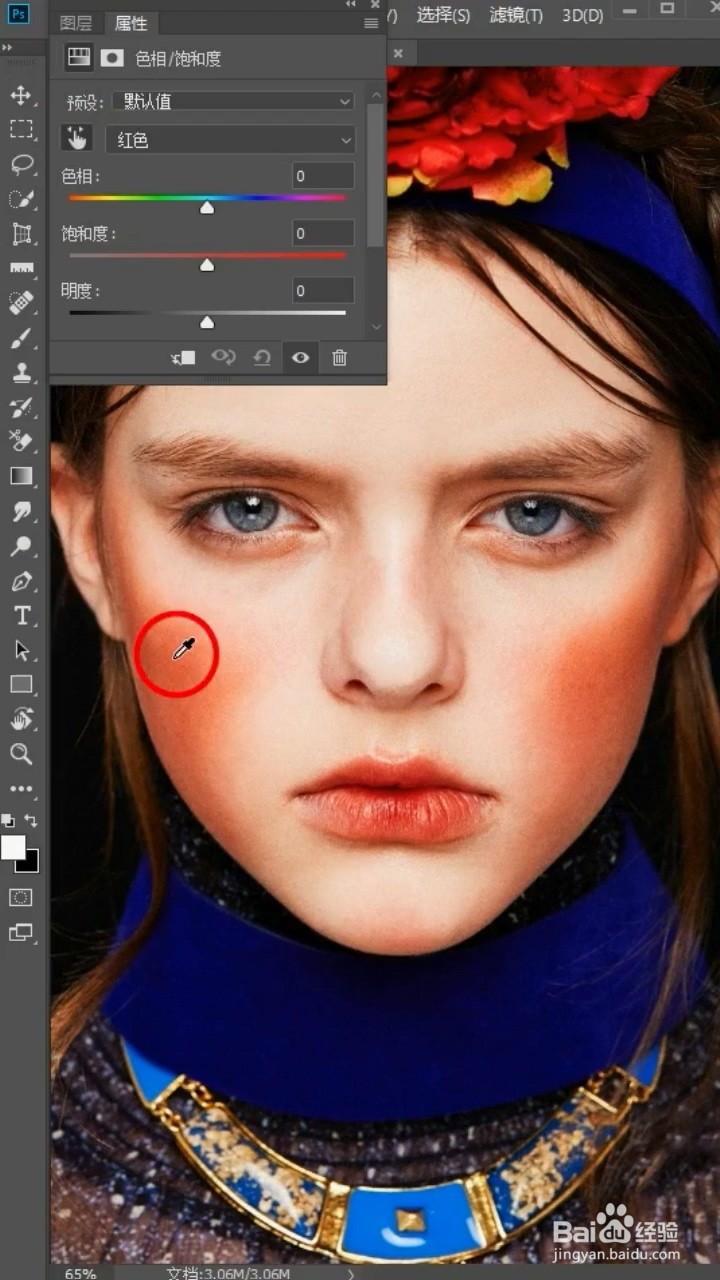Click the Photoshop Ps logo
Screen dimensions: 720x1280
click(20, 14)
